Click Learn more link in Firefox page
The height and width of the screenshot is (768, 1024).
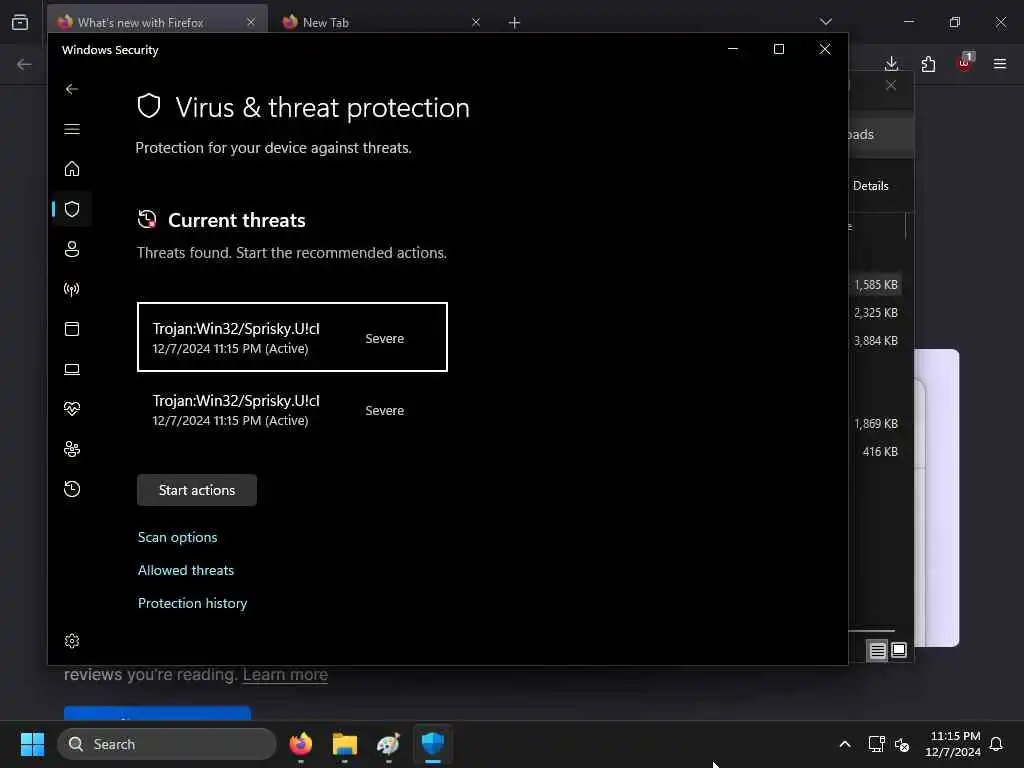pyautogui.click(x=285, y=675)
